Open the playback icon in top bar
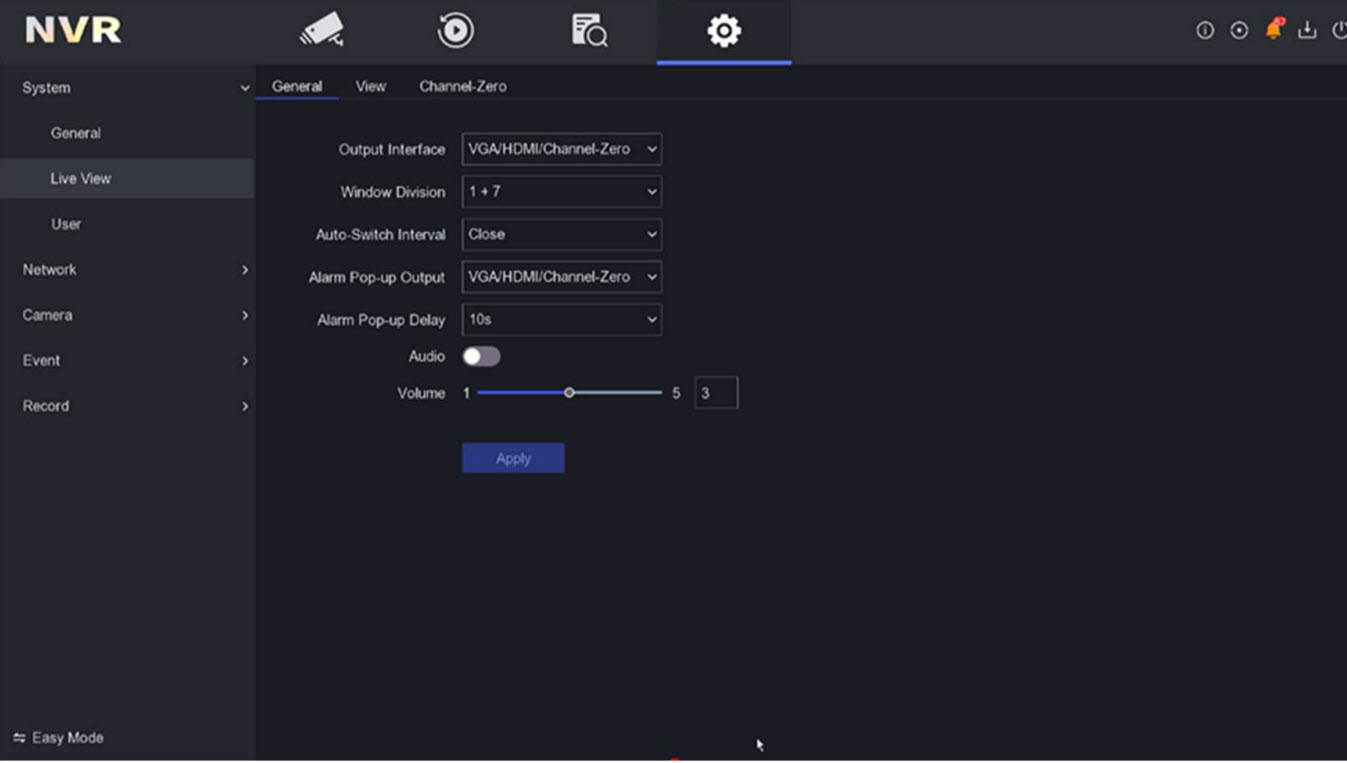 point(455,30)
